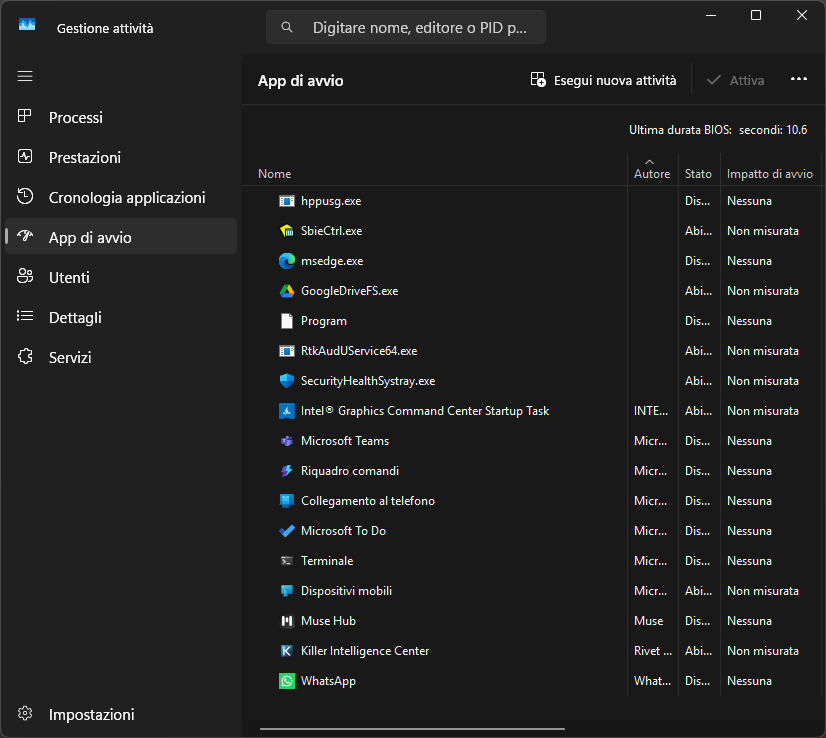Click the Impostazioni gear icon
Screen dimensions: 826x738
tap(25, 713)
